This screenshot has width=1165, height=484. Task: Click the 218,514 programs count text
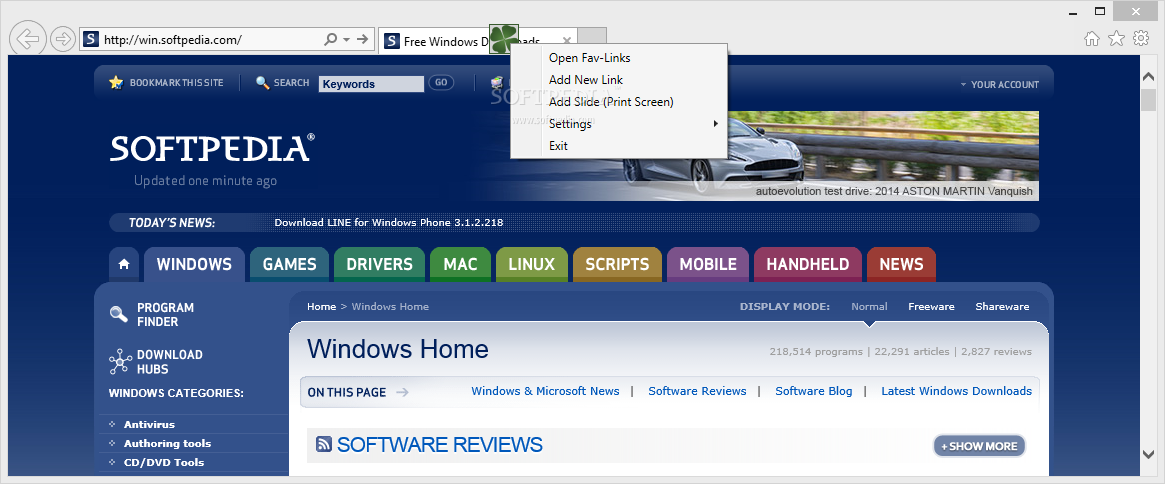click(x=816, y=352)
